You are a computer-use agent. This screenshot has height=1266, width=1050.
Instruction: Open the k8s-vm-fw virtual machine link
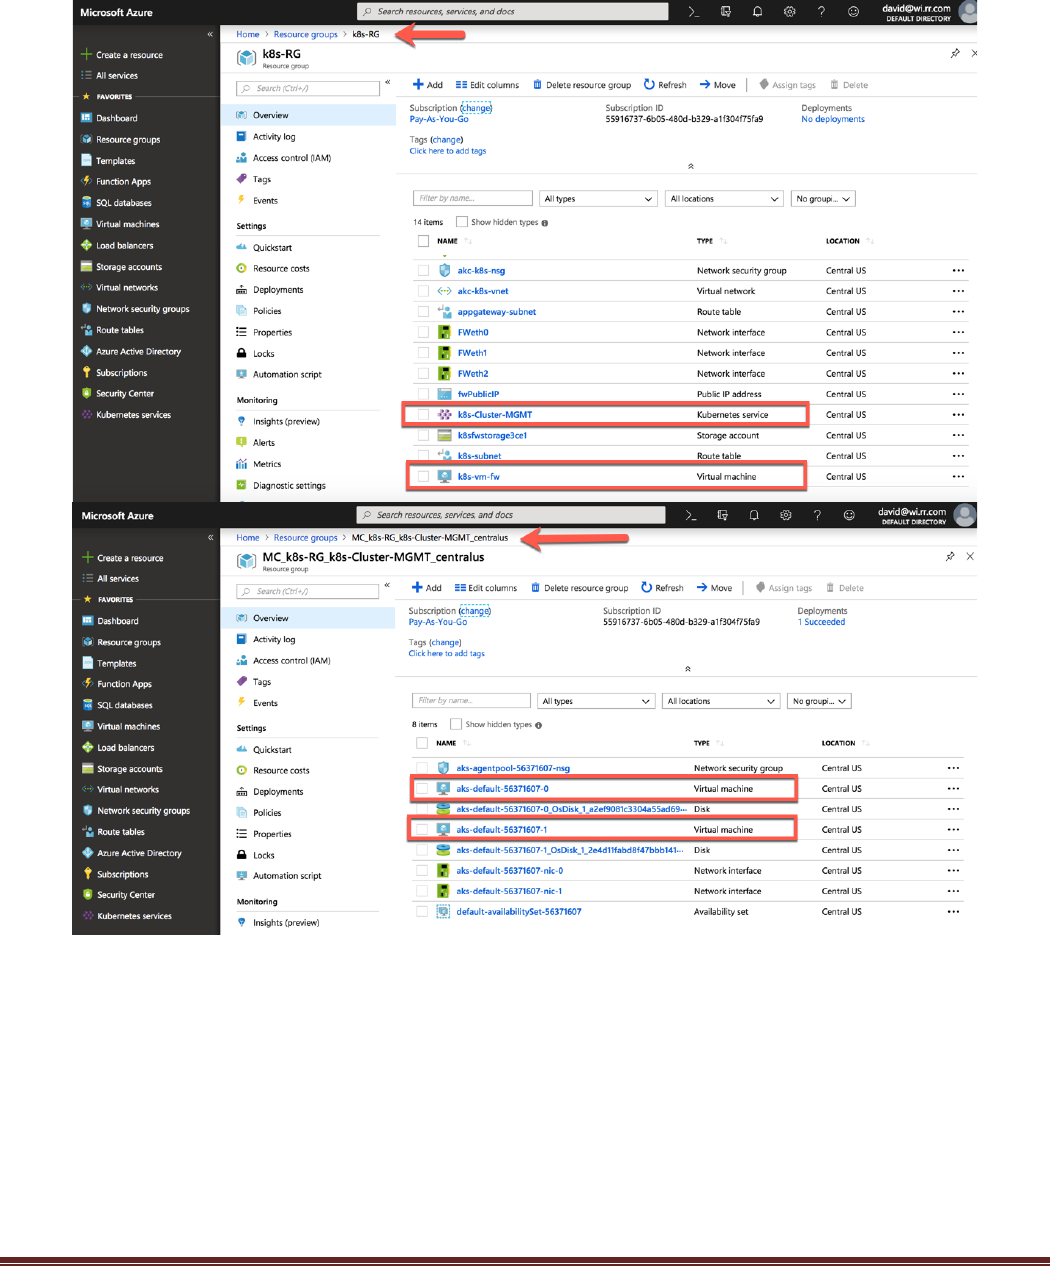coord(479,477)
